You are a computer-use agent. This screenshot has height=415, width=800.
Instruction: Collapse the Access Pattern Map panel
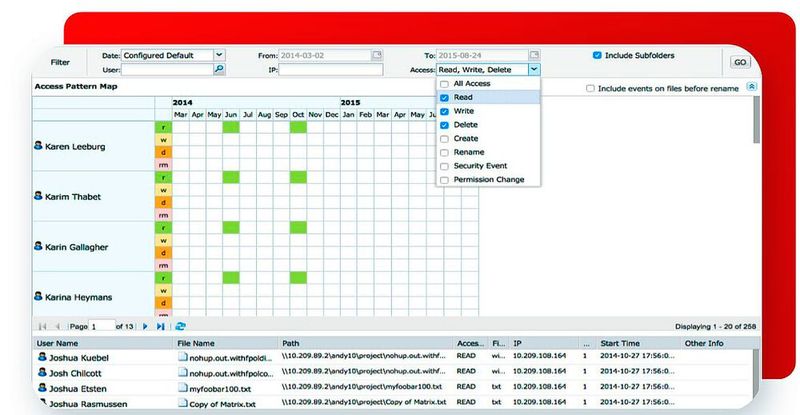751,87
